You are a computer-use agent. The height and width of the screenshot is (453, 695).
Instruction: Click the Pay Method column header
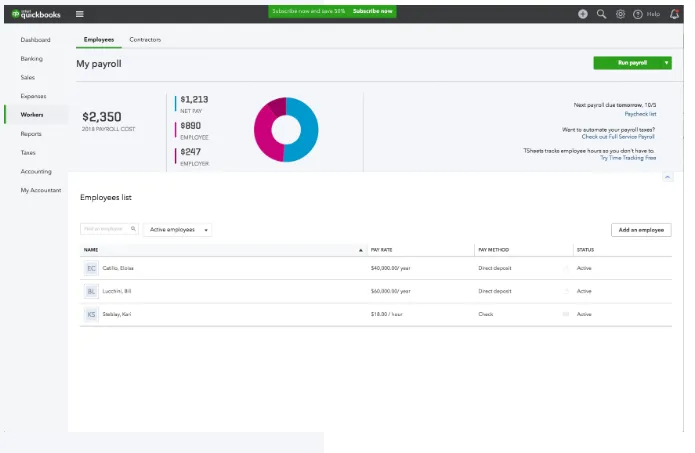493,250
